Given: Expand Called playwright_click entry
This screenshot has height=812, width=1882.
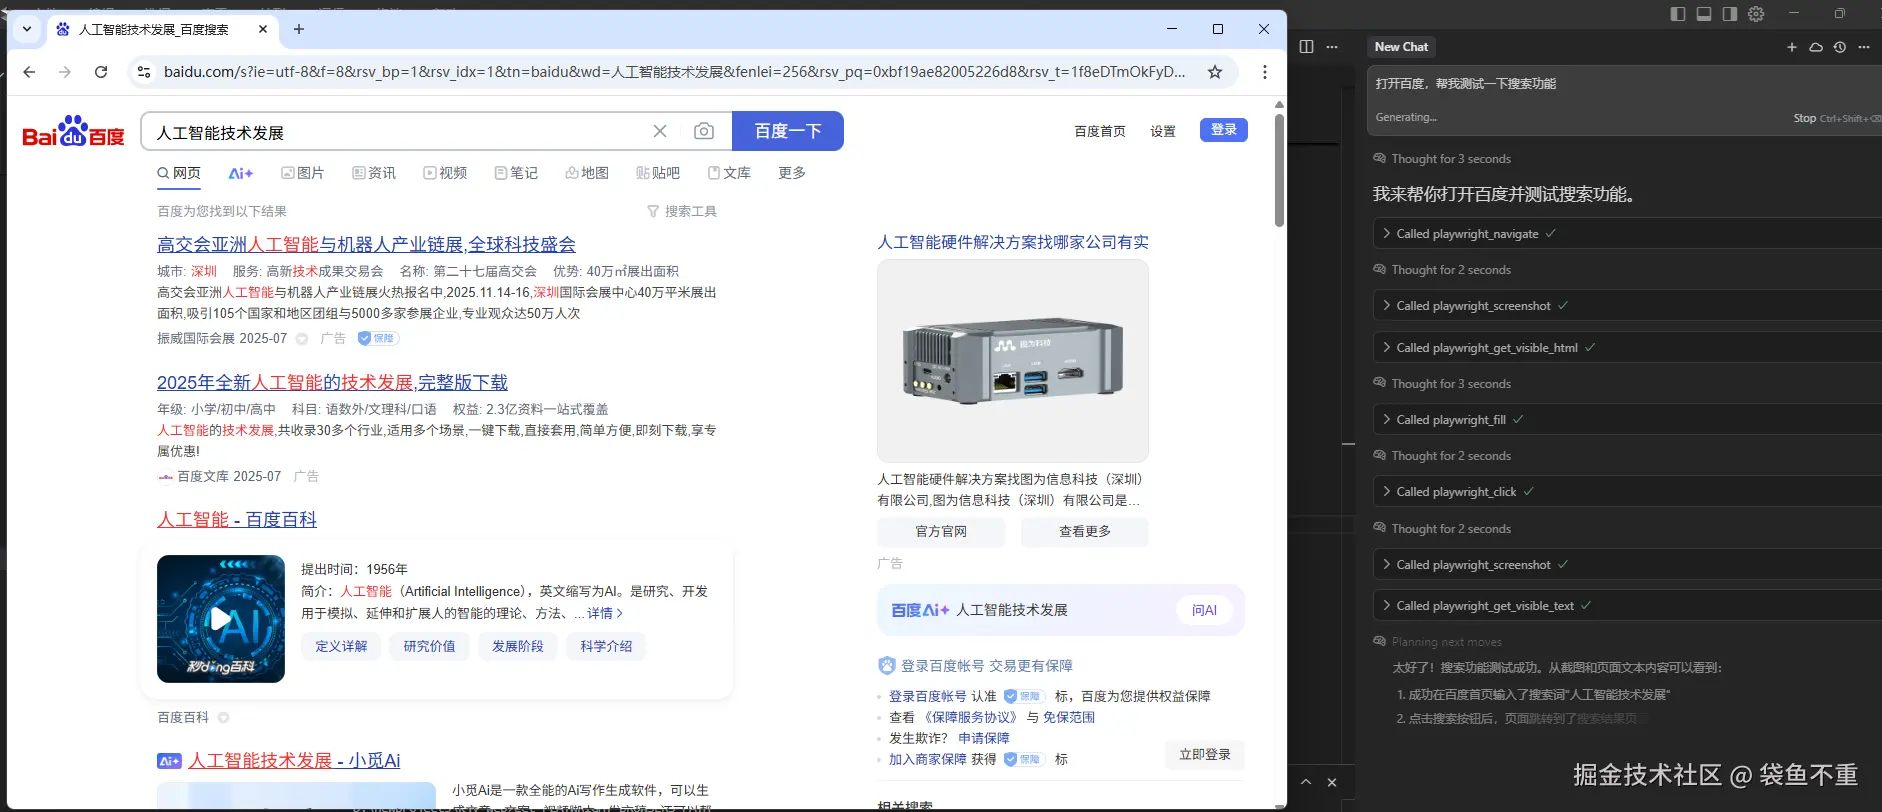Looking at the screenshot, I should [x=1626, y=491].
